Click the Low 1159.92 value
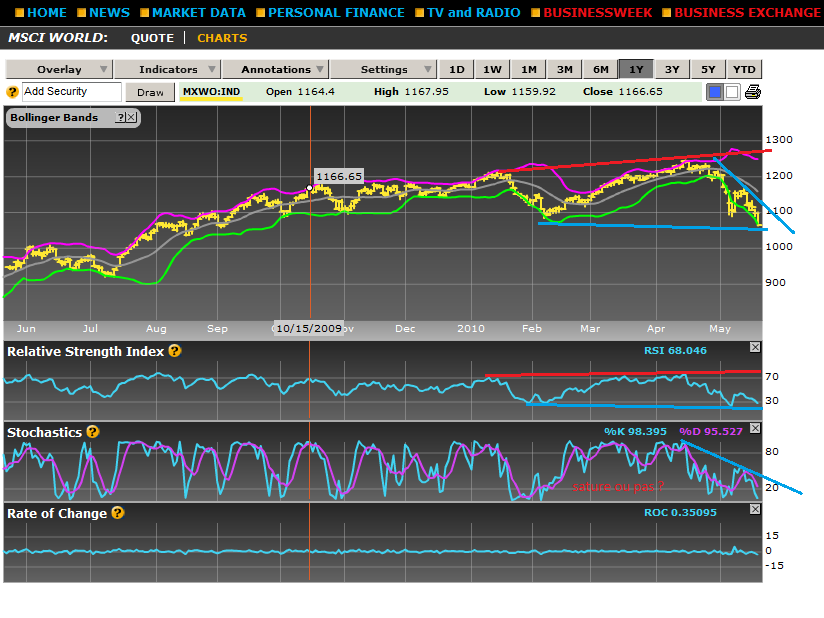This screenshot has height=618, width=824. point(520,91)
